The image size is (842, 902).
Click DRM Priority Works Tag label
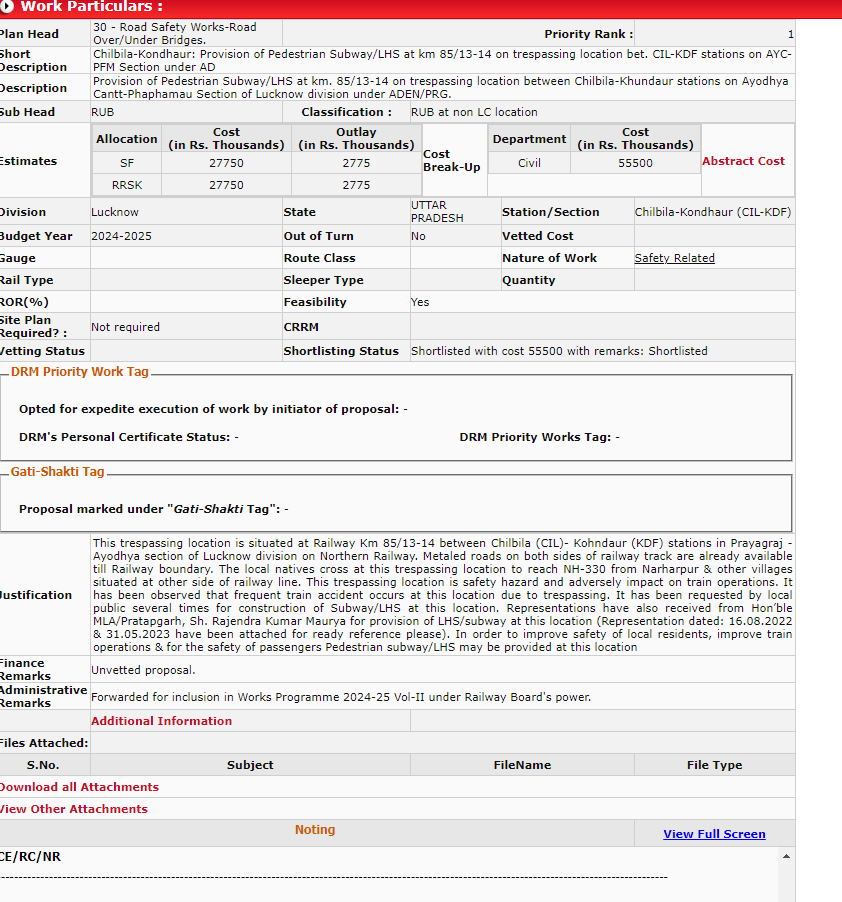pyautogui.click(x=535, y=437)
